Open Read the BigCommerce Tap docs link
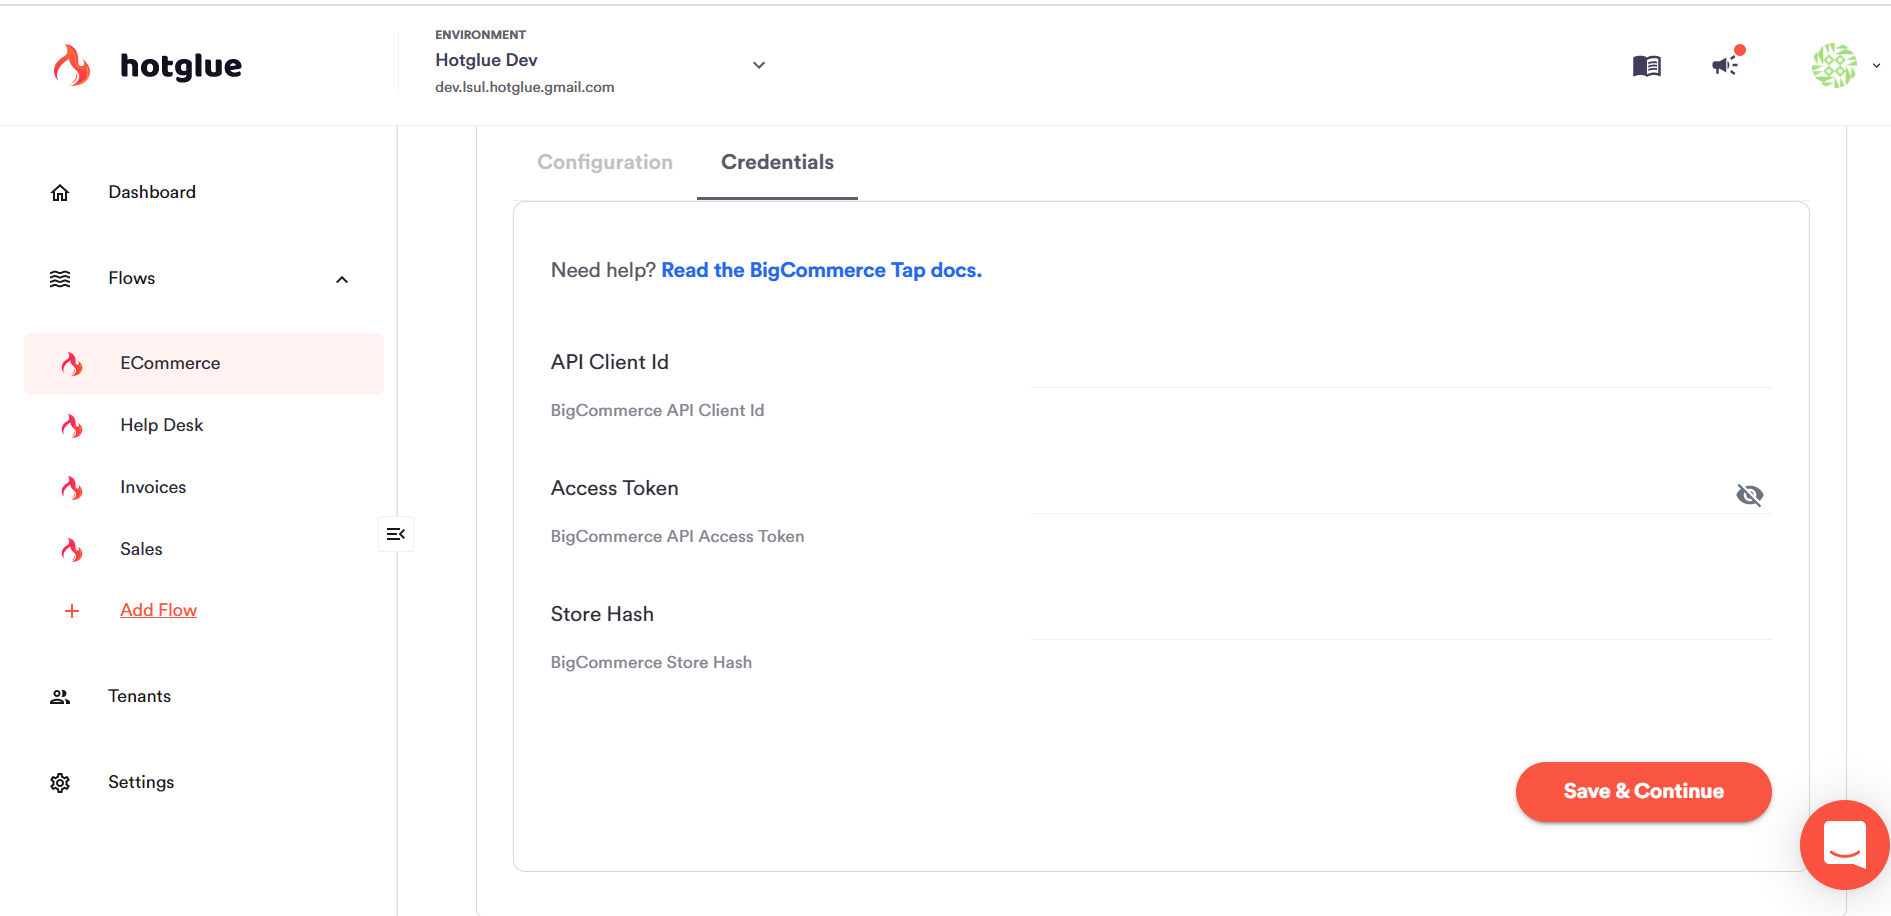This screenshot has height=916, width=1891. 821,270
